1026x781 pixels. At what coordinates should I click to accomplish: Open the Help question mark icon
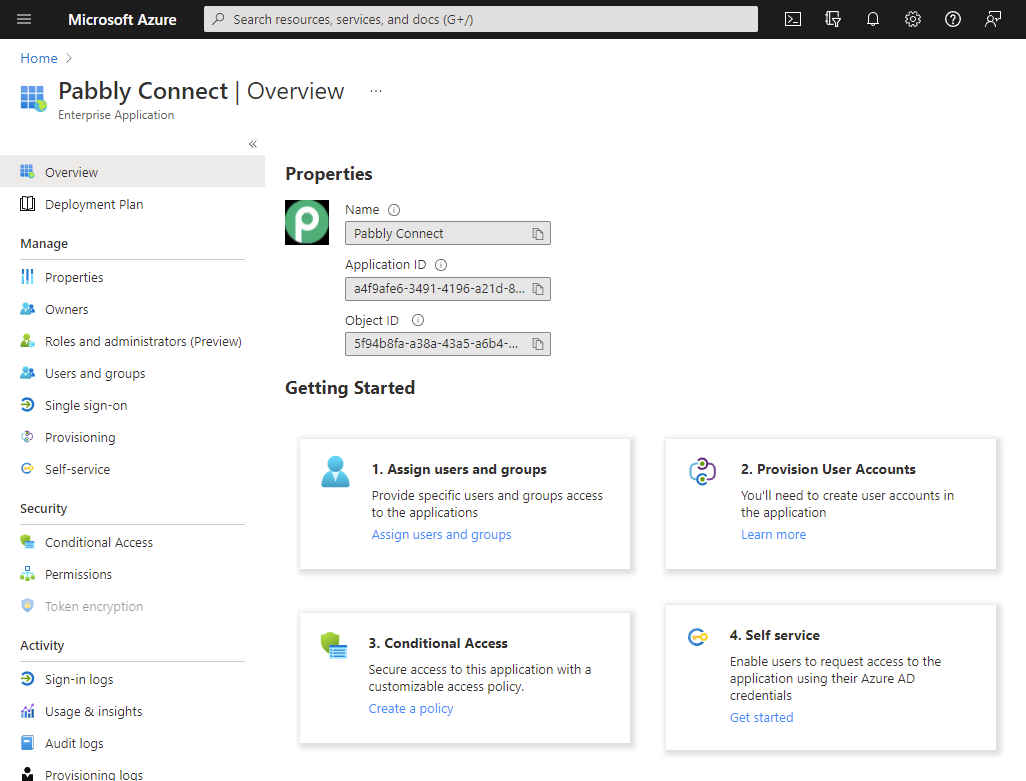[x=953, y=19]
